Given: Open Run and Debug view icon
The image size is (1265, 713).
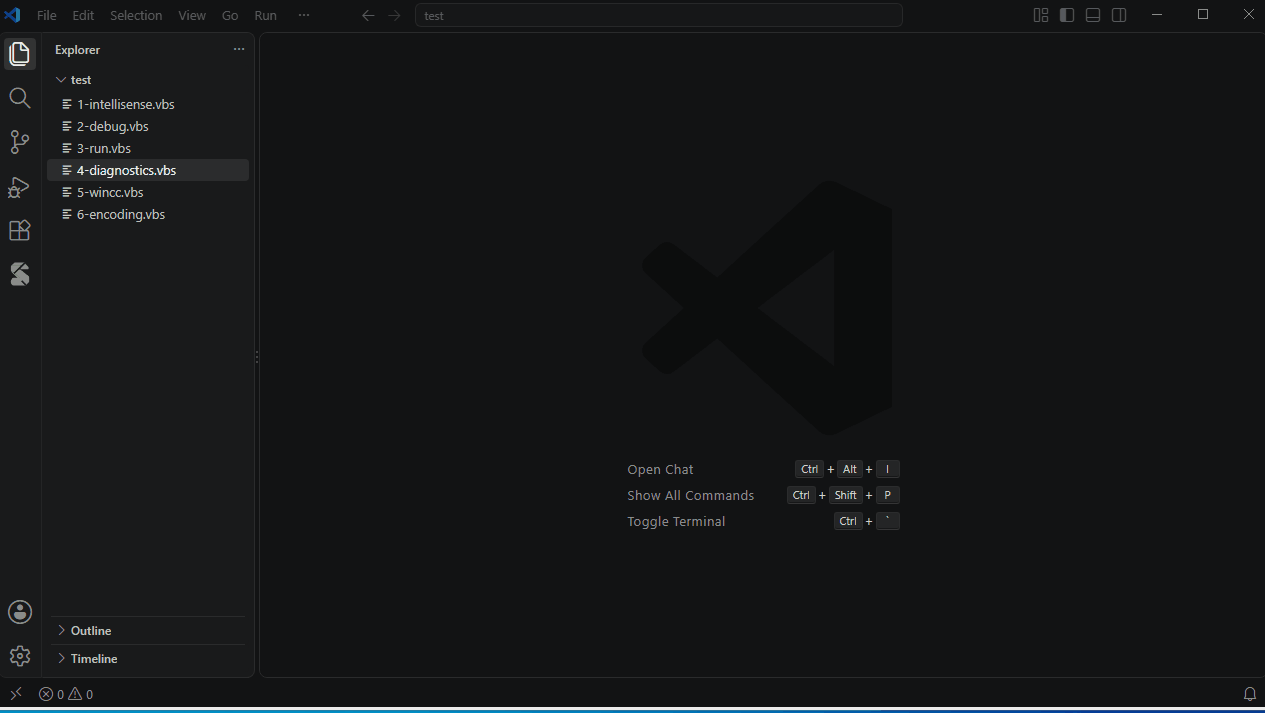Looking at the screenshot, I should tap(20, 186).
